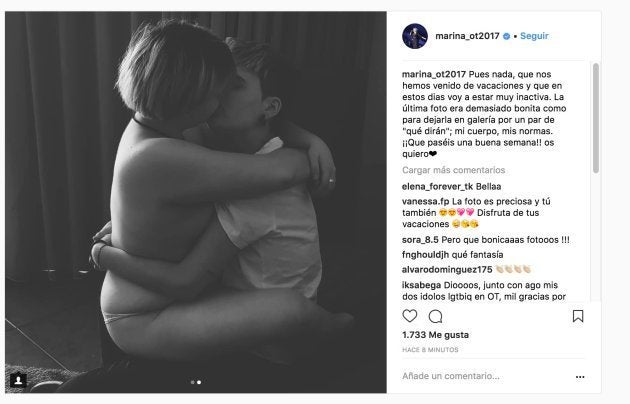Open the marina_ot2017 profile avatar
This screenshot has height=404, width=630.
(x=415, y=36)
